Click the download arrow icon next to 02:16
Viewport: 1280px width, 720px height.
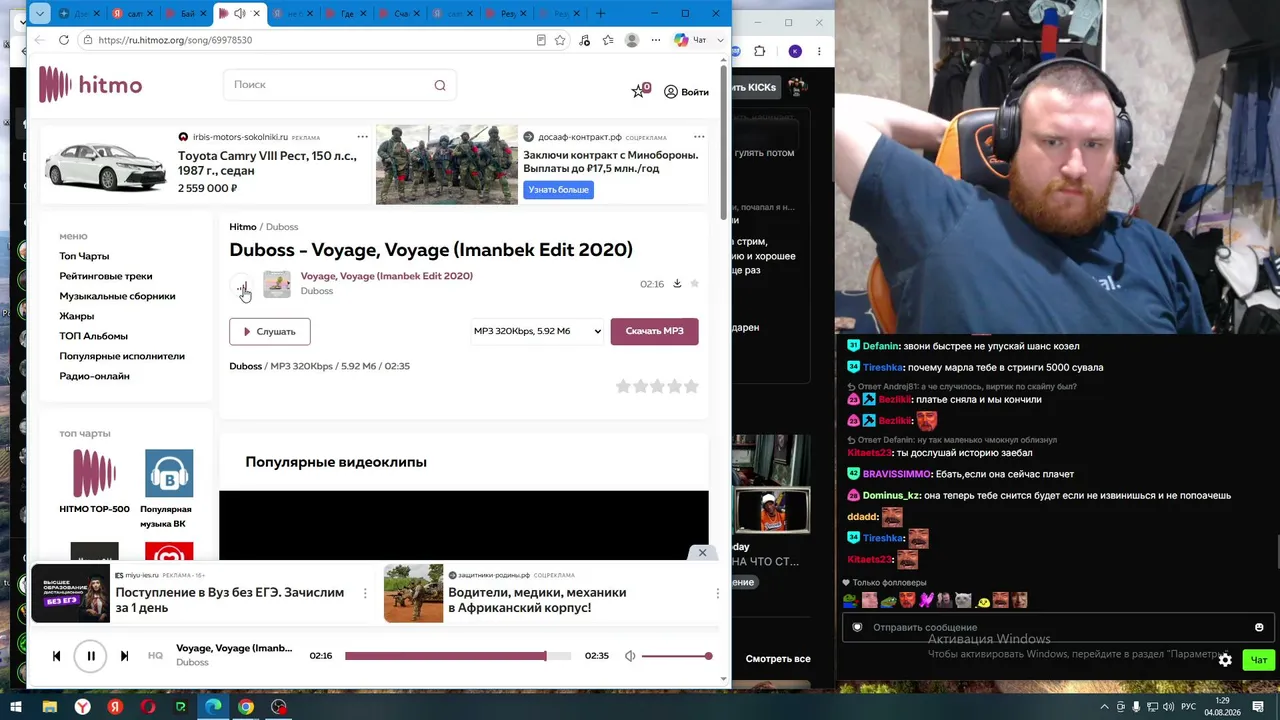pos(677,283)
